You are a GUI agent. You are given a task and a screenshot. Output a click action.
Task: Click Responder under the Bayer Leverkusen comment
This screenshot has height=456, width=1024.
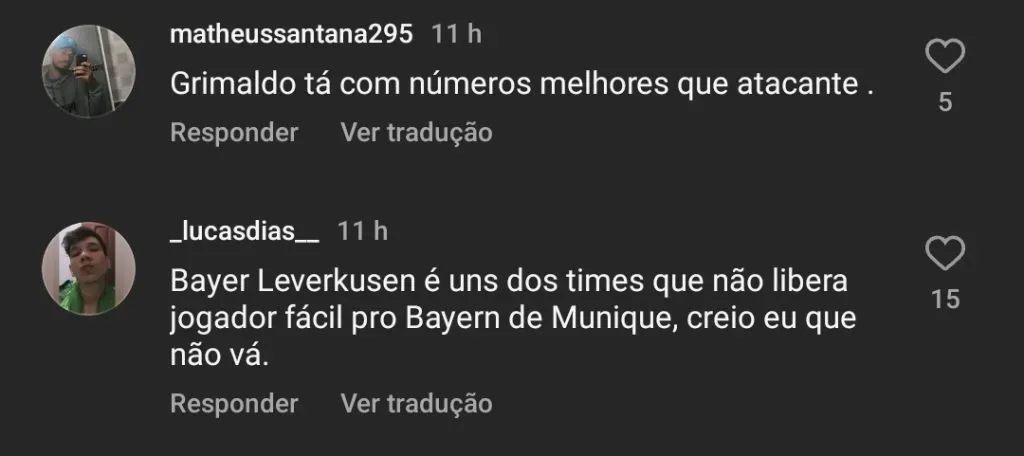tap(234, 404)
